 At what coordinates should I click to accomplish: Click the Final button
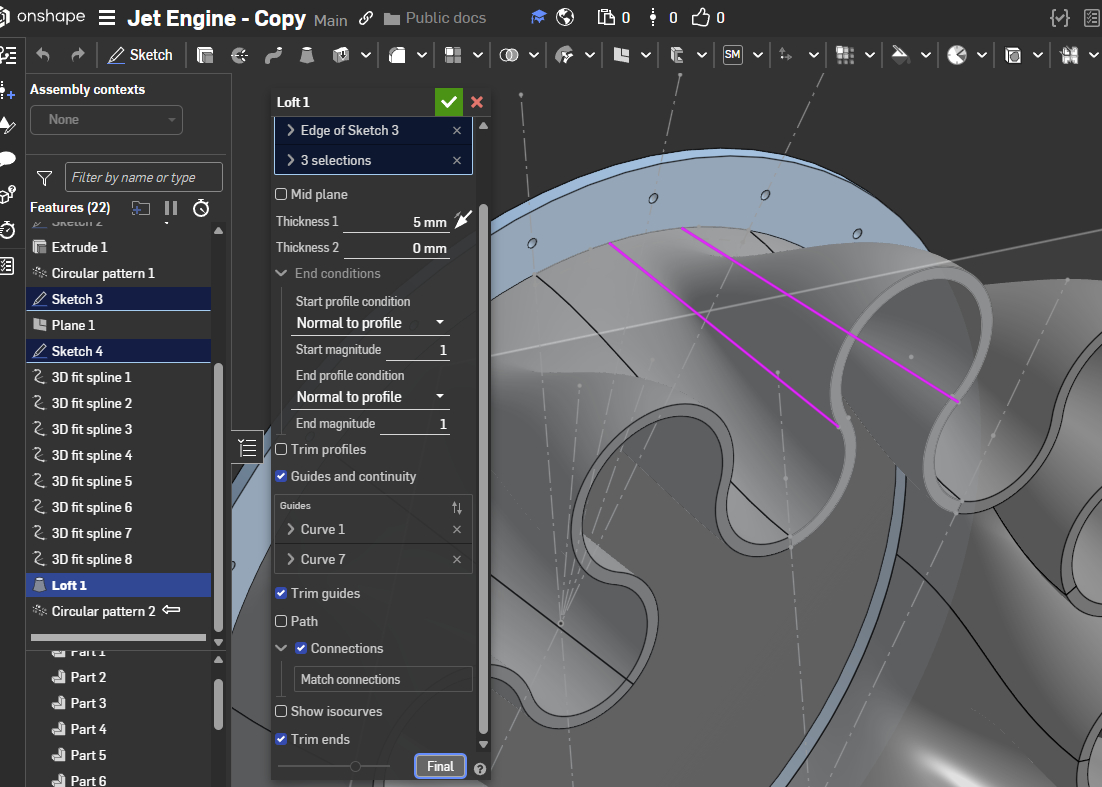[x=440, y=767]
